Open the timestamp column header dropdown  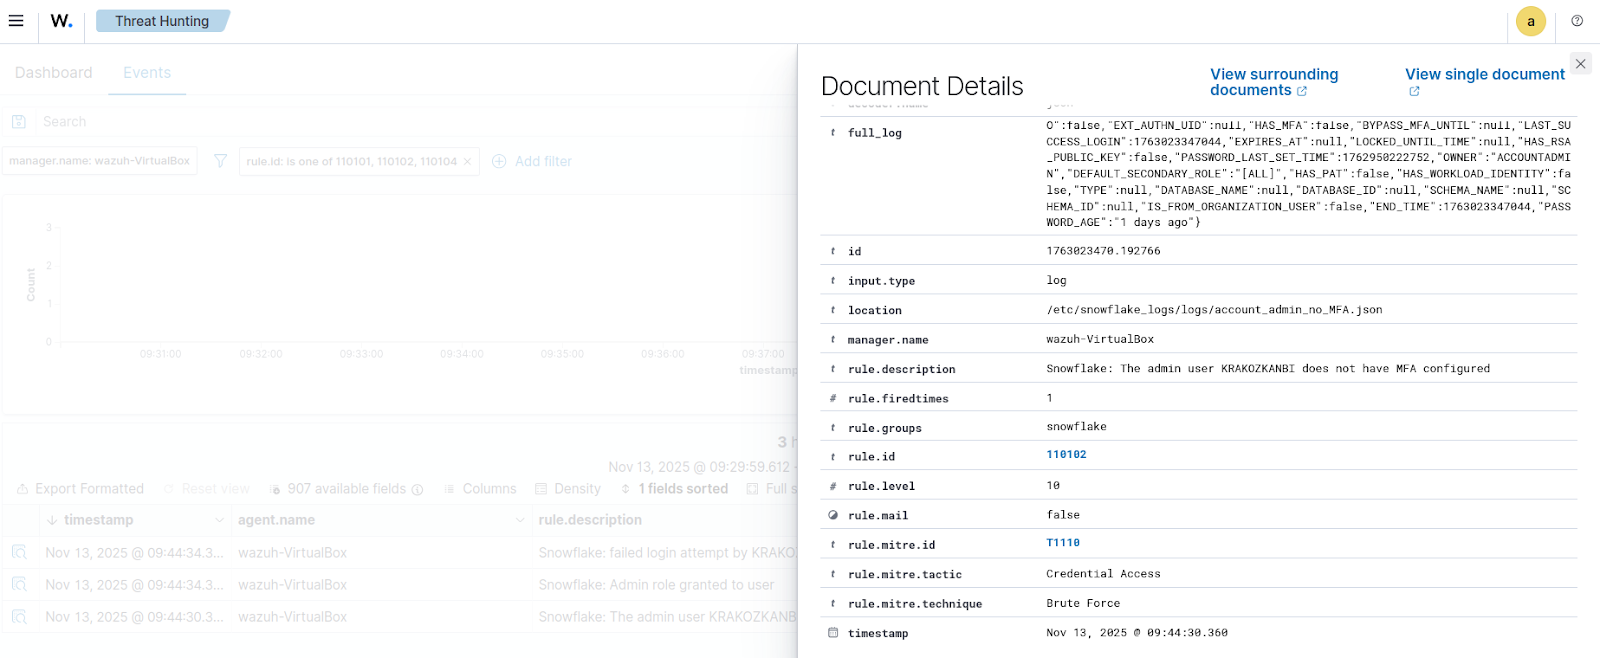[219, 520]
